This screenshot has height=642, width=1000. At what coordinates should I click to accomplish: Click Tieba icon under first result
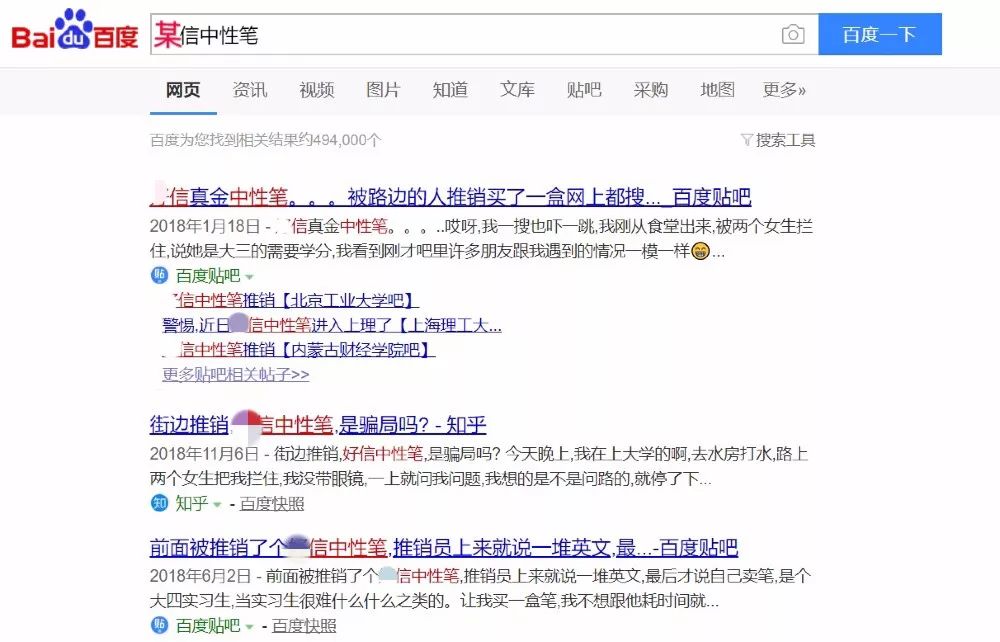(159, 275)
